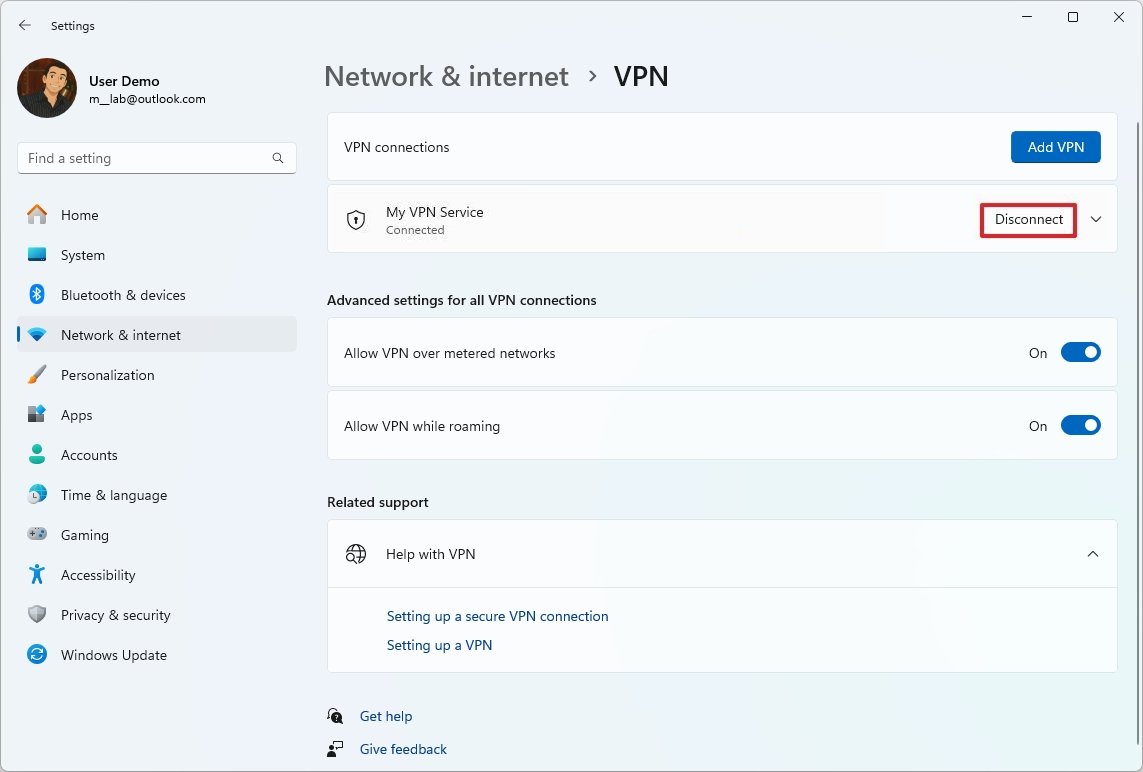The height and width of the screenshot is (772, 1143).
Task: Open the Setting up a VPN link
Action: click(x=439, y=645)
